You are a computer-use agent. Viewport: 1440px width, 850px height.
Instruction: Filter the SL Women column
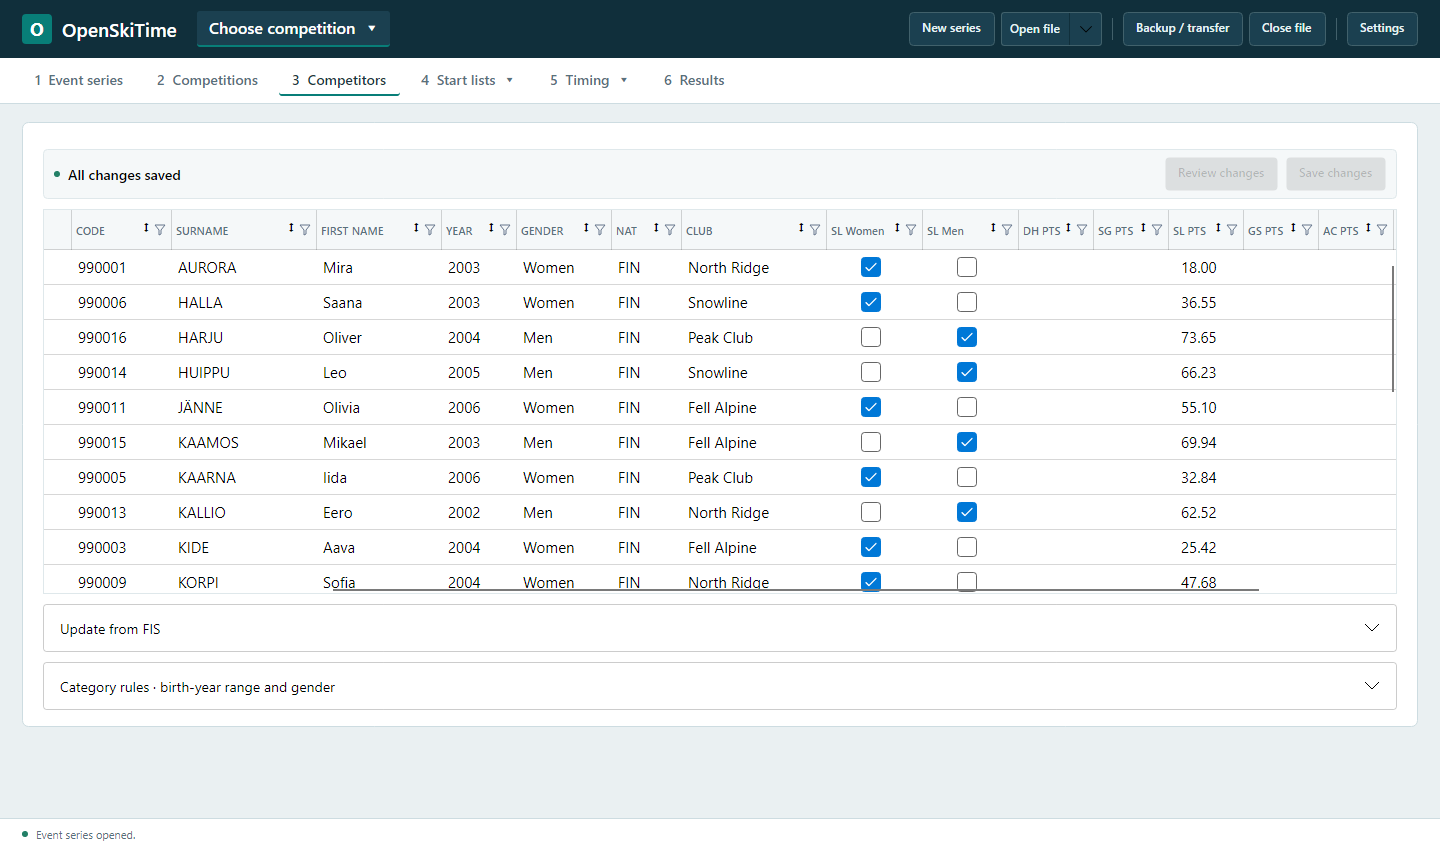(911, 230)
